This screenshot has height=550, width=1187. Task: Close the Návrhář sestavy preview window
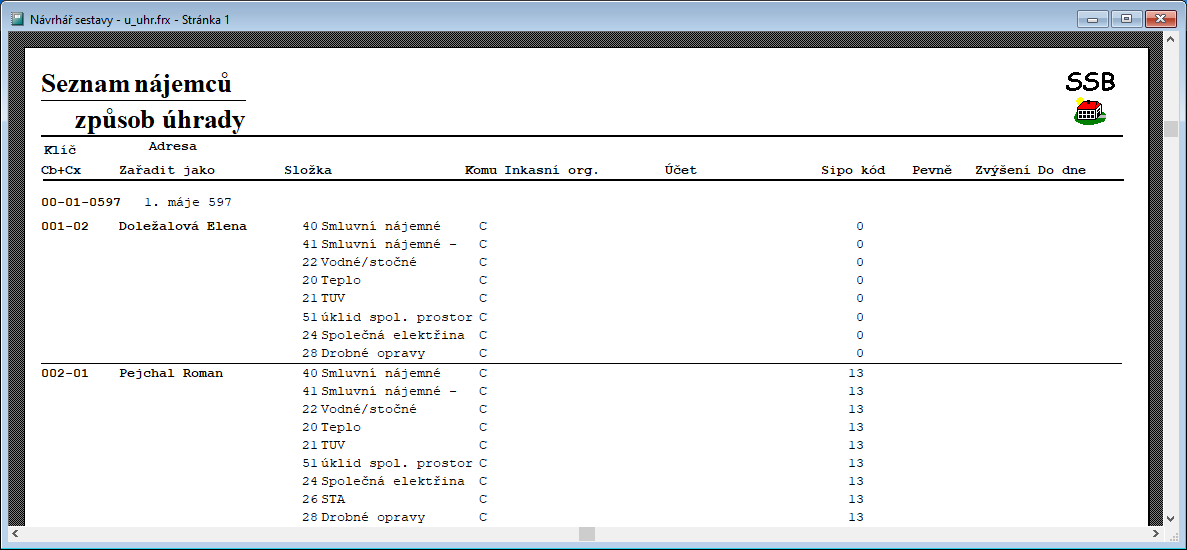point(1160,18)
